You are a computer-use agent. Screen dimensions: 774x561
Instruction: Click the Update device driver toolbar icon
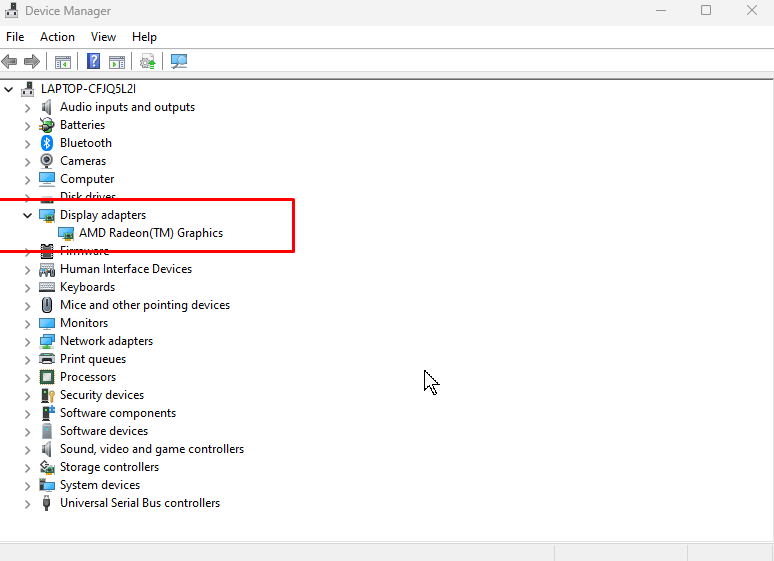tap(148, 62)
